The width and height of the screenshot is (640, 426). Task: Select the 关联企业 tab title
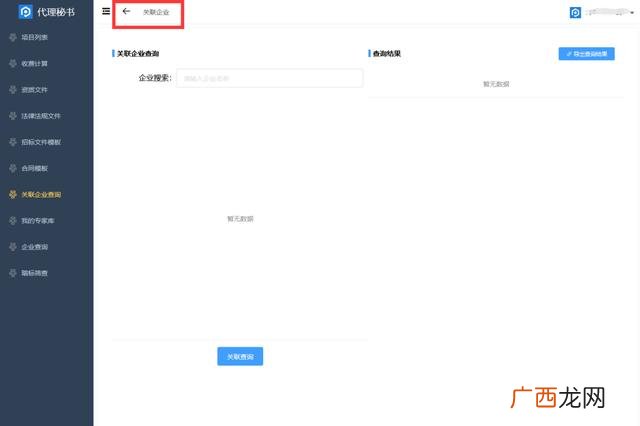pos(156,12)
